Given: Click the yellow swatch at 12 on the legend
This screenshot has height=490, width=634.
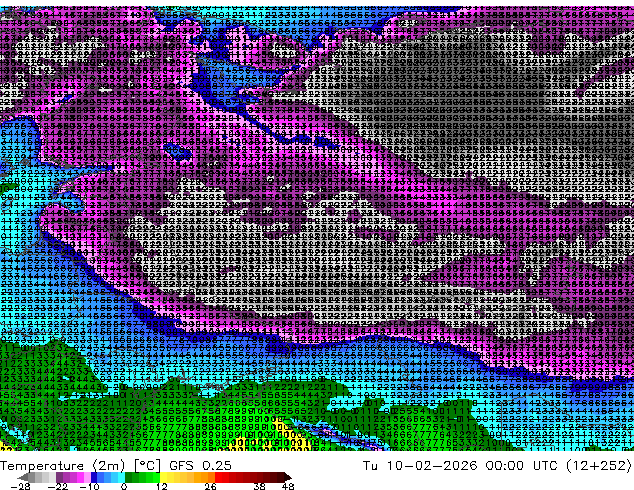Looking at the screenshot, I should pos(163,477).
